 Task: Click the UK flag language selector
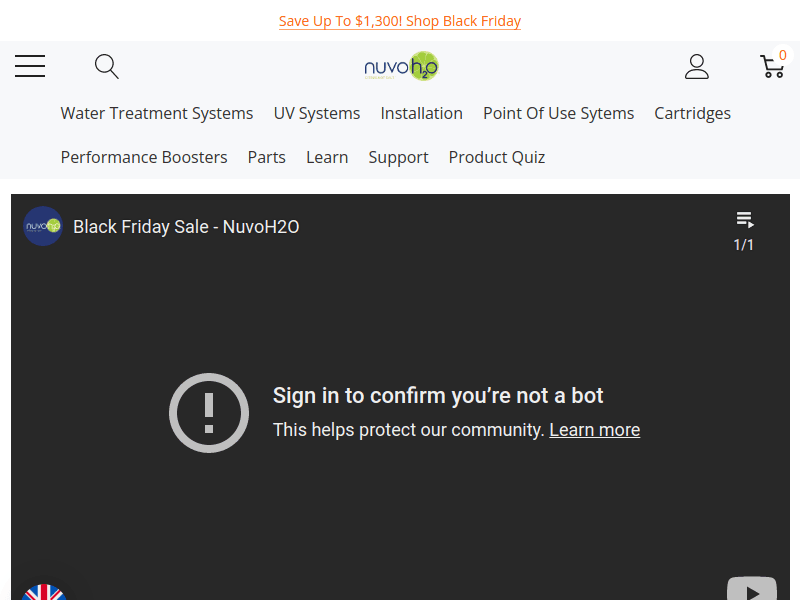tap(43, 592)
